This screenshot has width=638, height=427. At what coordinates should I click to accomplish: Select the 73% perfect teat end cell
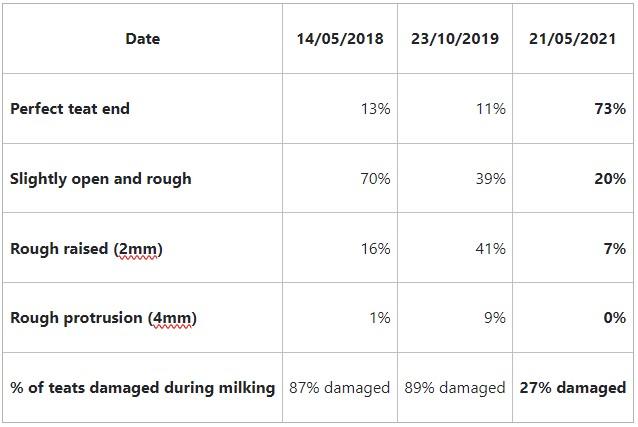(x=610, y=109)
